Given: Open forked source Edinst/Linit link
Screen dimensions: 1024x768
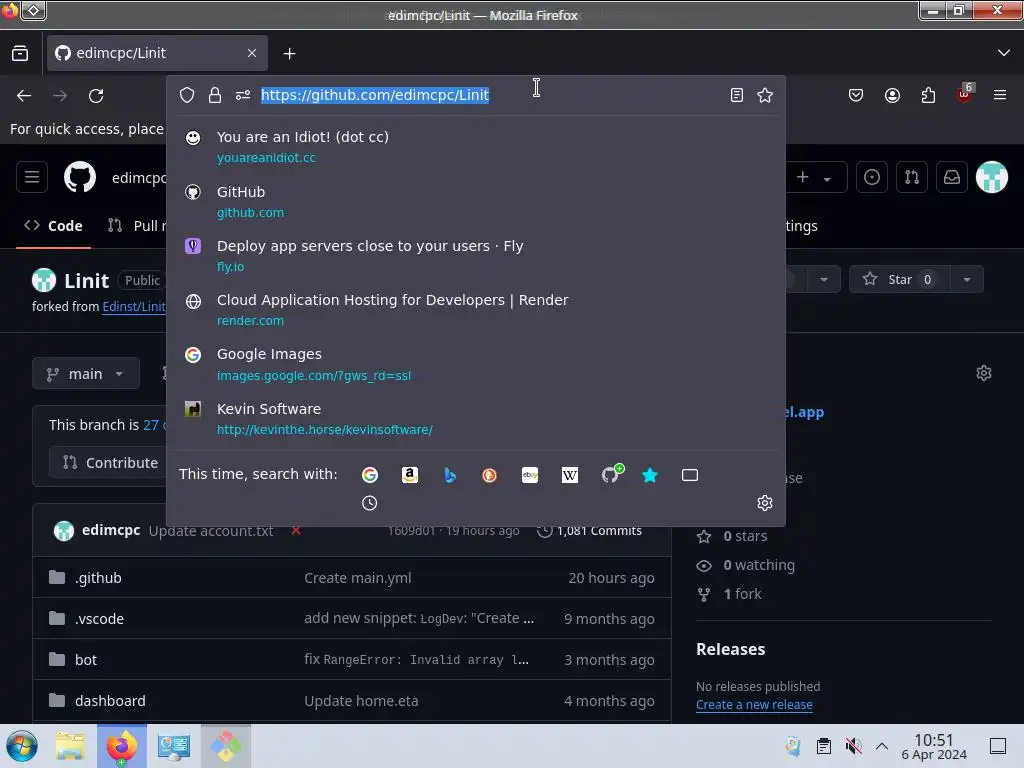Looking at the screenshot, I should click(x=134, y=306).
